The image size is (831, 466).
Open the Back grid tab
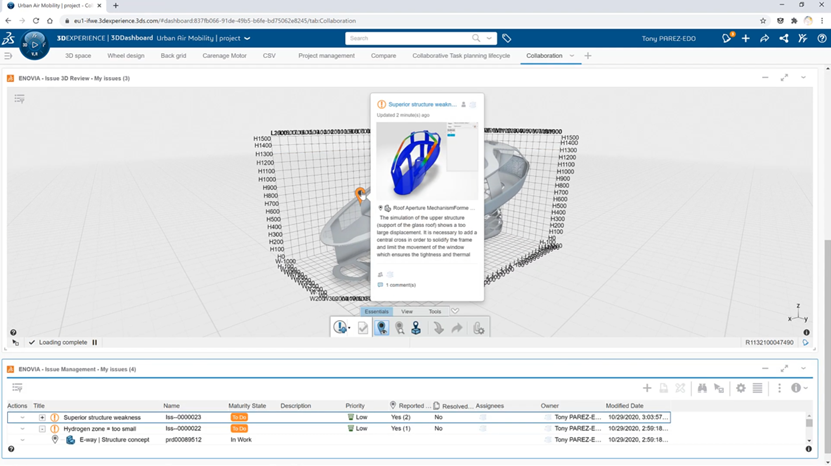click(173, 56)
